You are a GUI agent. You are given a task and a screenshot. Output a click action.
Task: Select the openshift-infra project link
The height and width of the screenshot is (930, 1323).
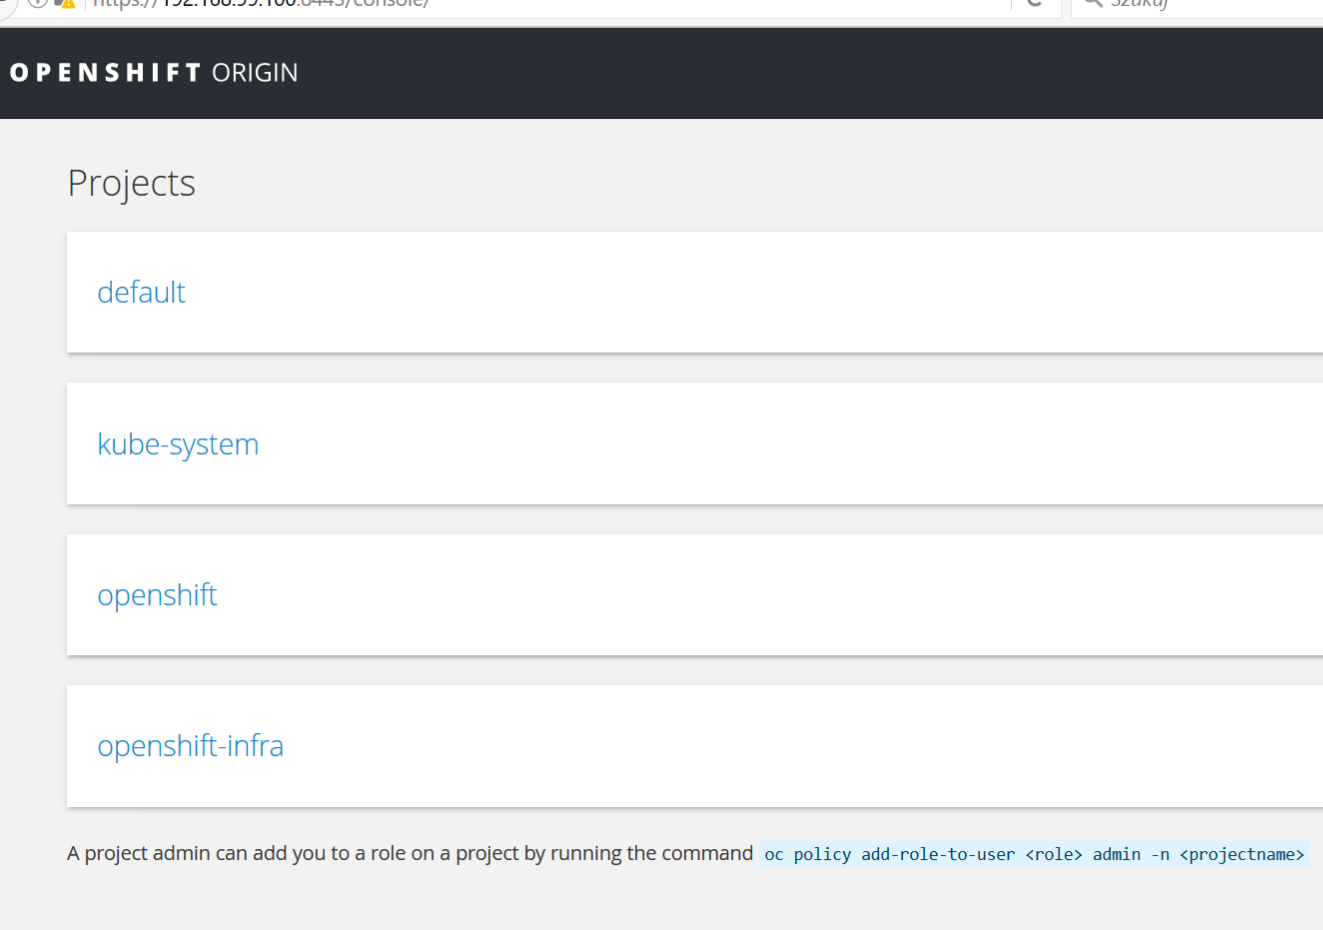190,746
